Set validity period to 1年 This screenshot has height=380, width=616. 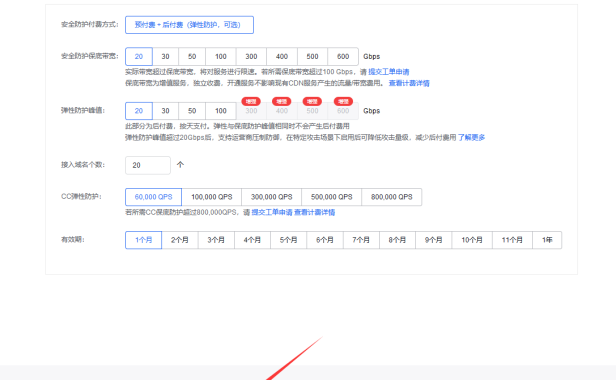click(547, 240)
